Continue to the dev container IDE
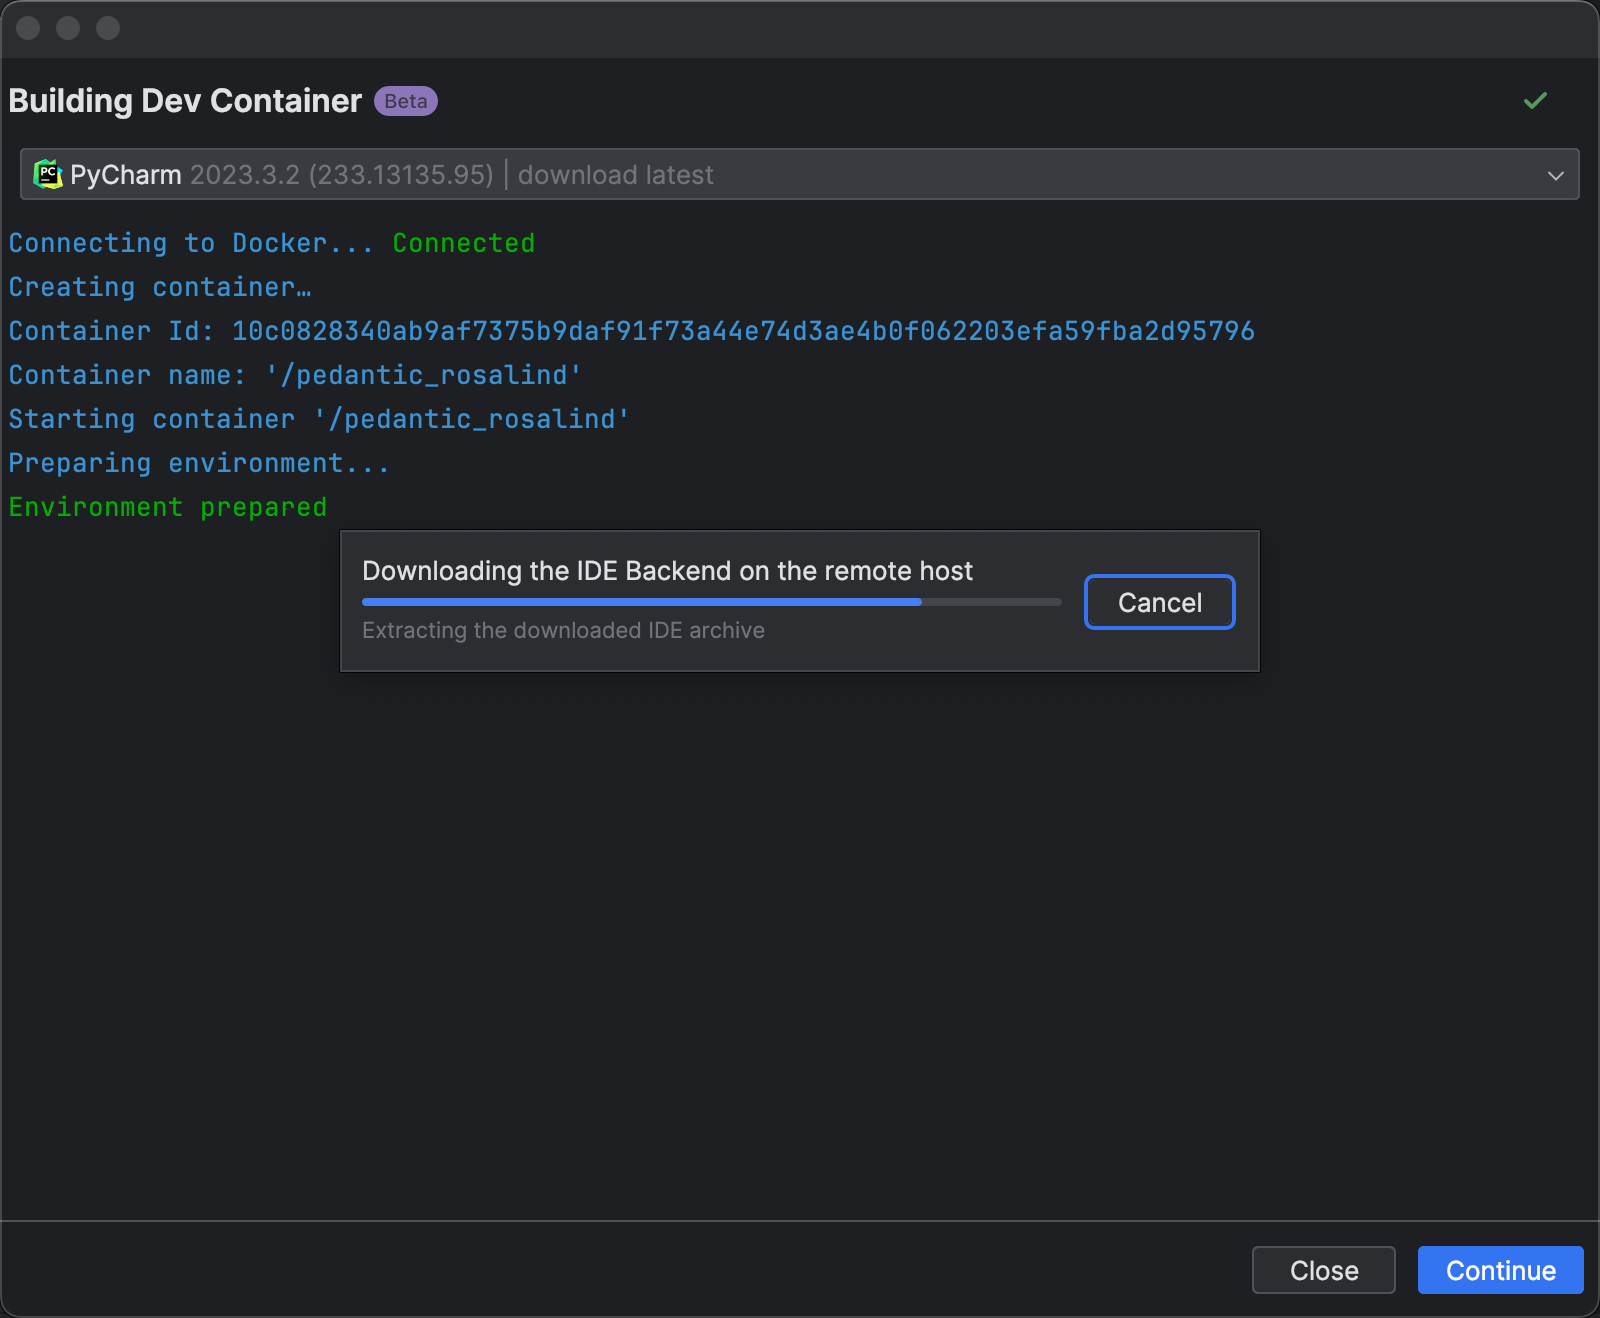 pos(1499,1270)
